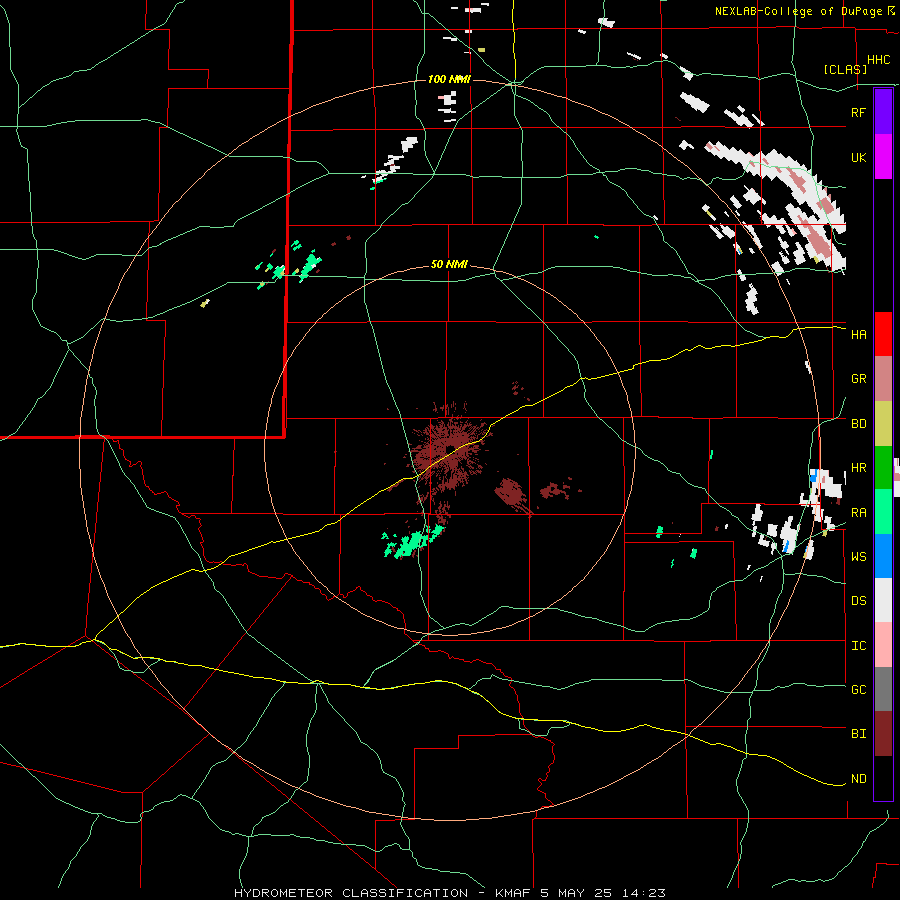Click the IC light pink legend swatch
This screenshot has height=900, width=900.
tap(883, 645)
